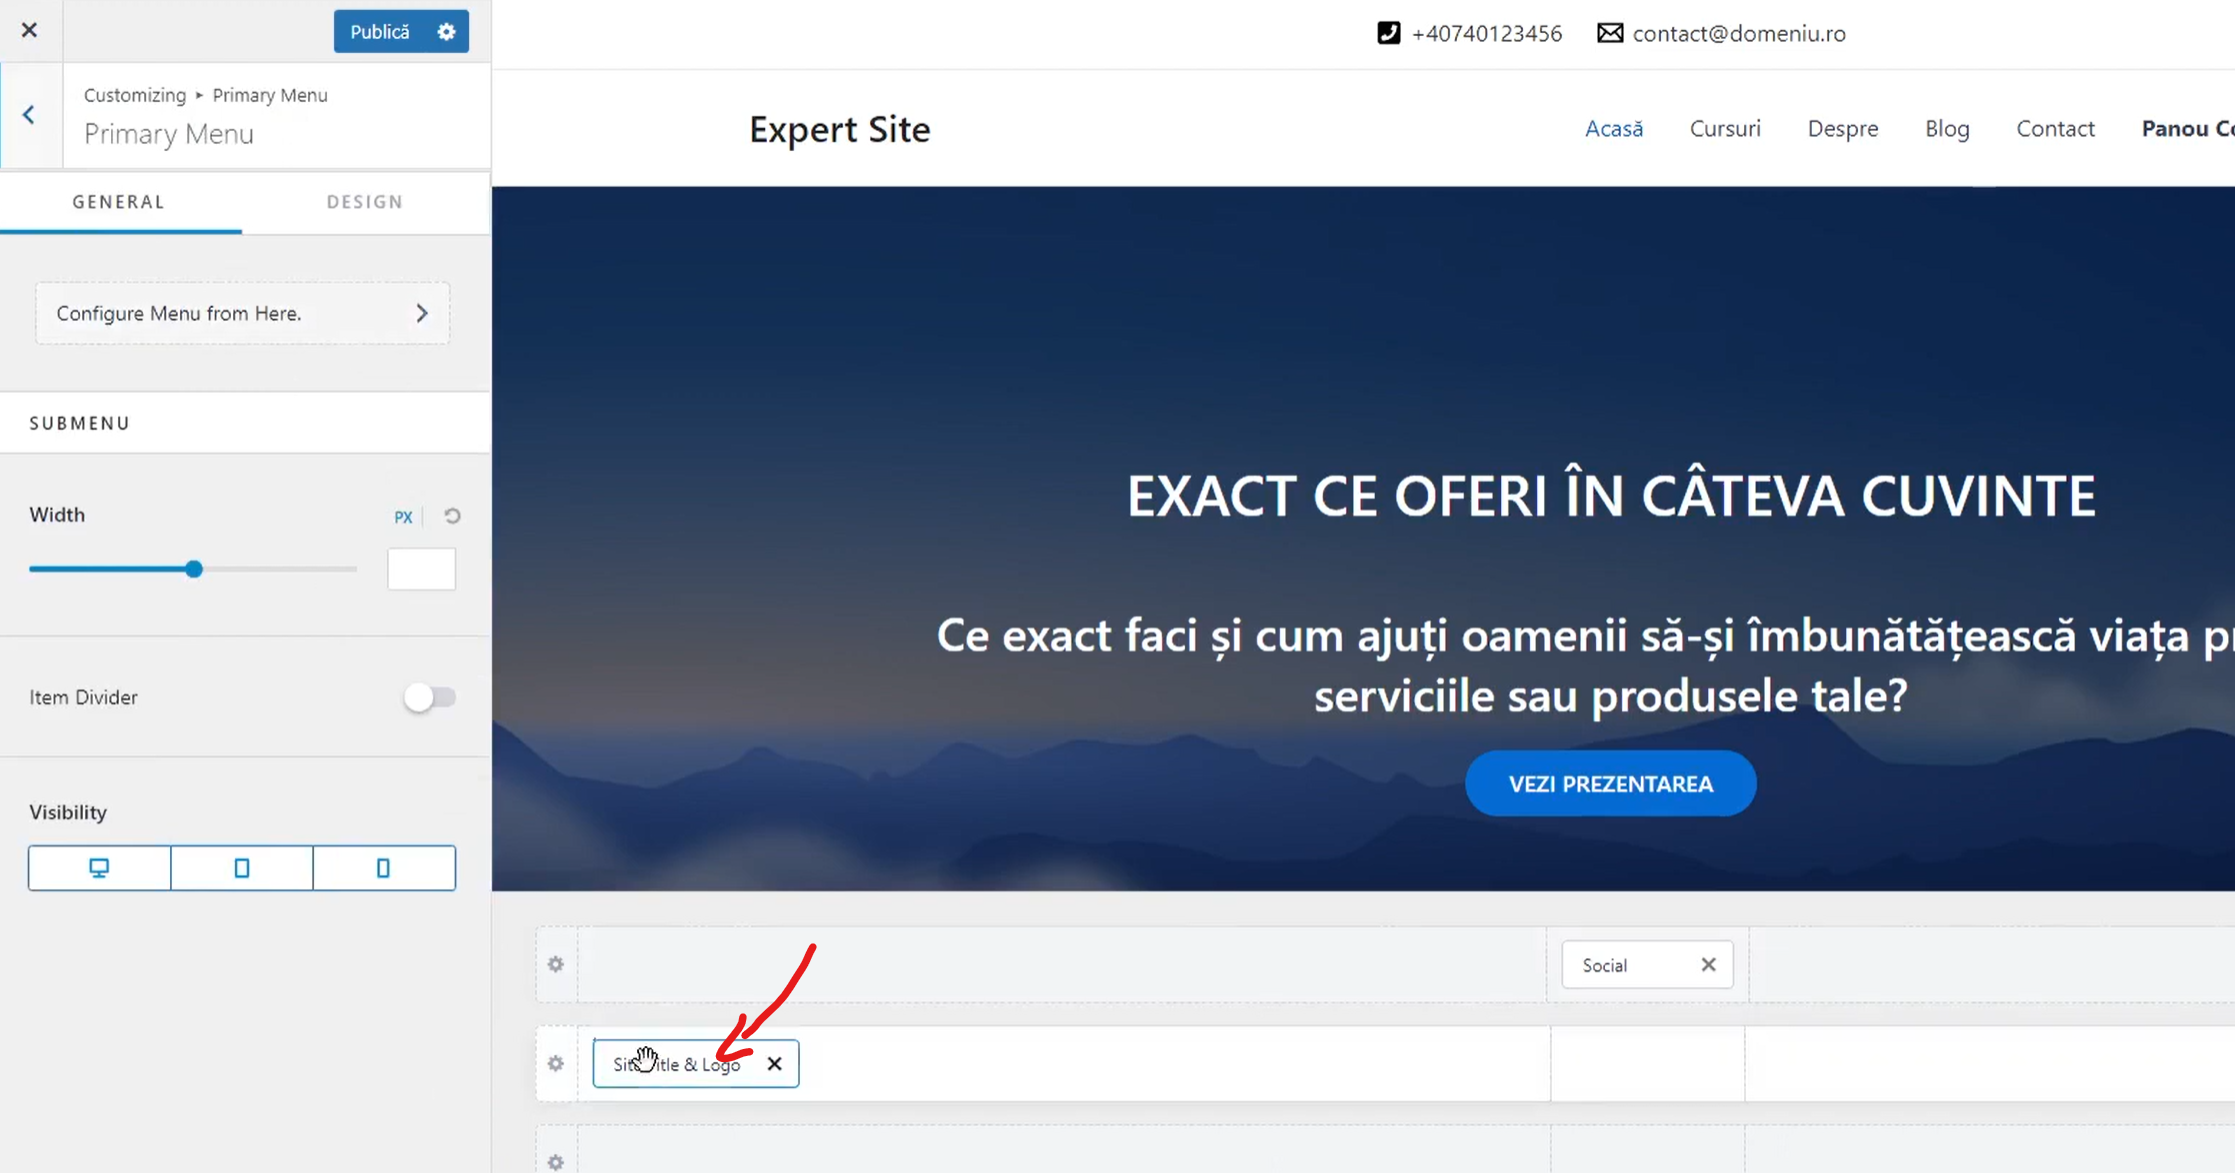Reset the Width value icon

coord(452,516)
